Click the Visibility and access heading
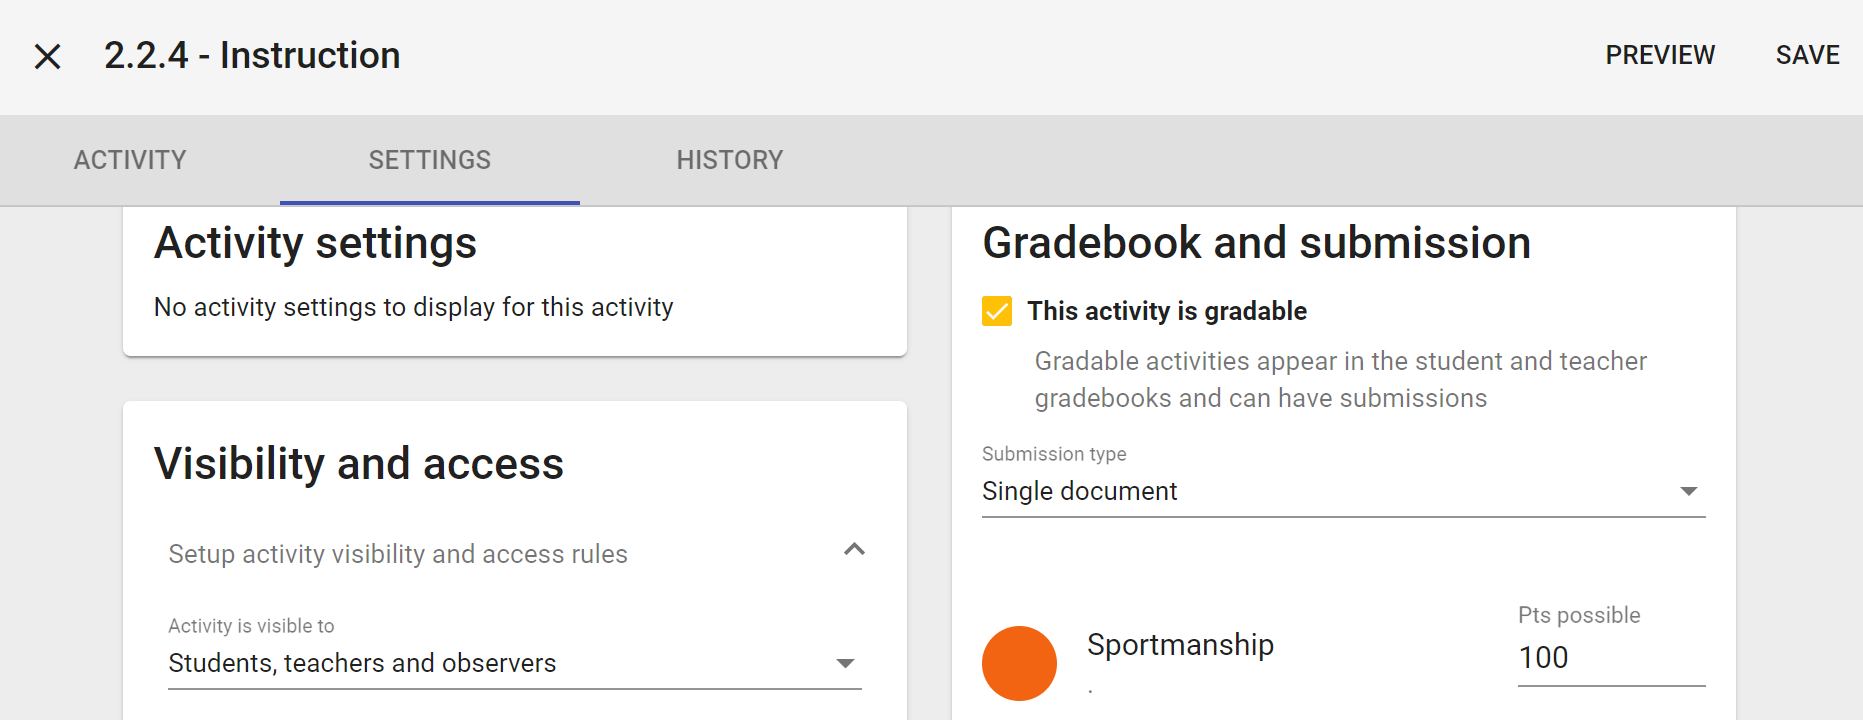Screen dimensions: 1863x720 tap(359, 464)
